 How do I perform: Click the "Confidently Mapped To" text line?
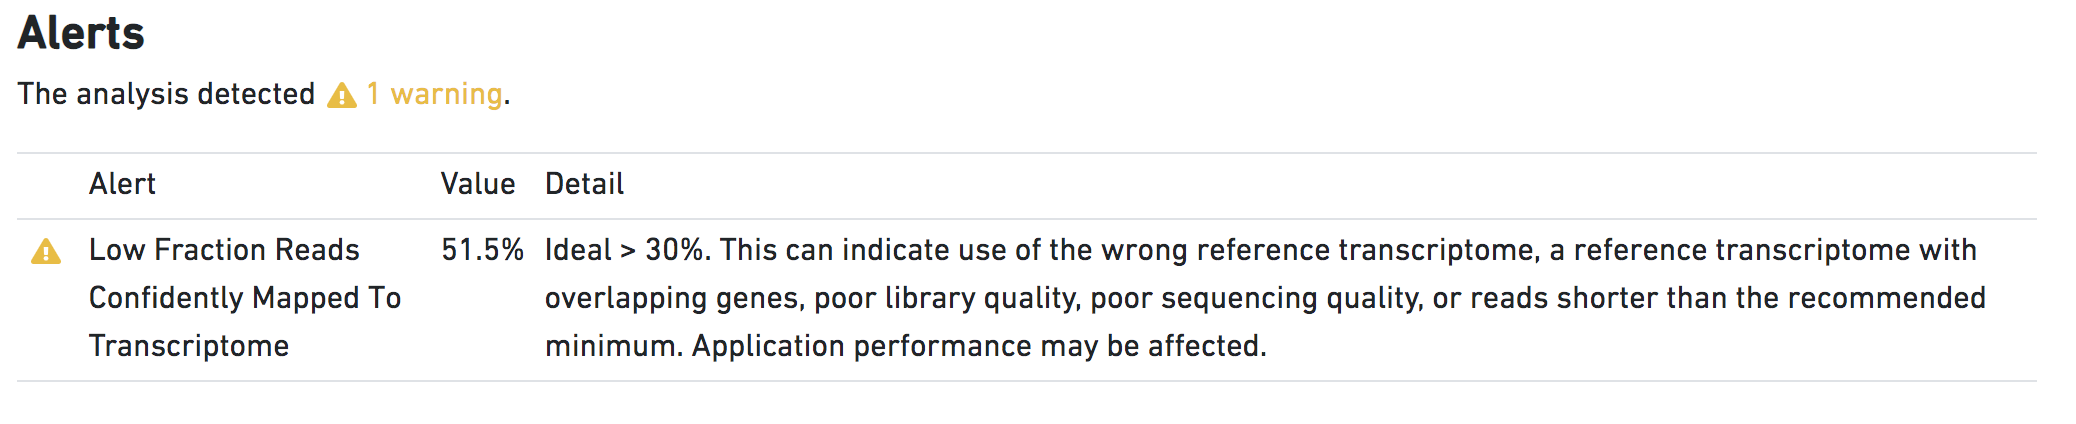pos(245,298)
